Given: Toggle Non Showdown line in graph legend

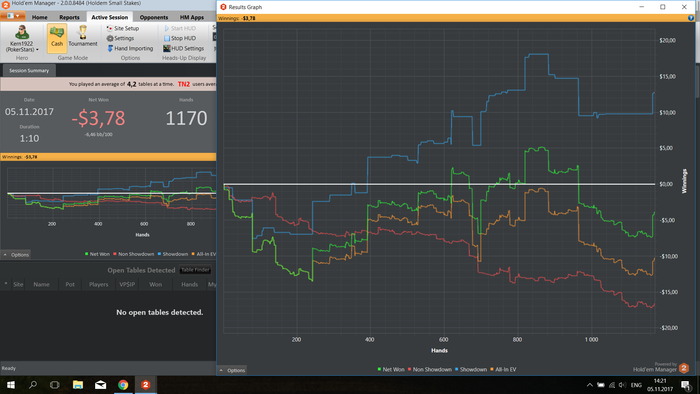Looking at the screenshot, I should tap(429, 369).
